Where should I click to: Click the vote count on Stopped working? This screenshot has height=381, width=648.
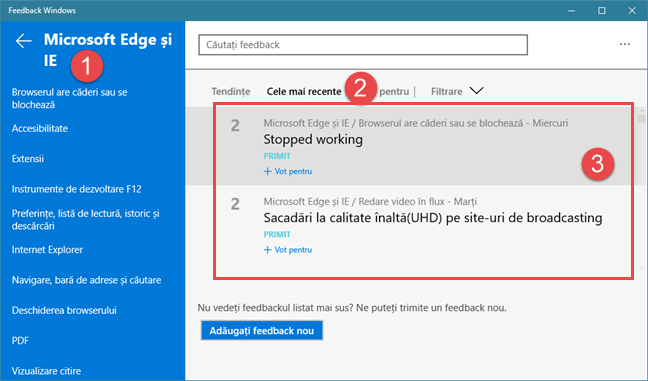(235, 126)
